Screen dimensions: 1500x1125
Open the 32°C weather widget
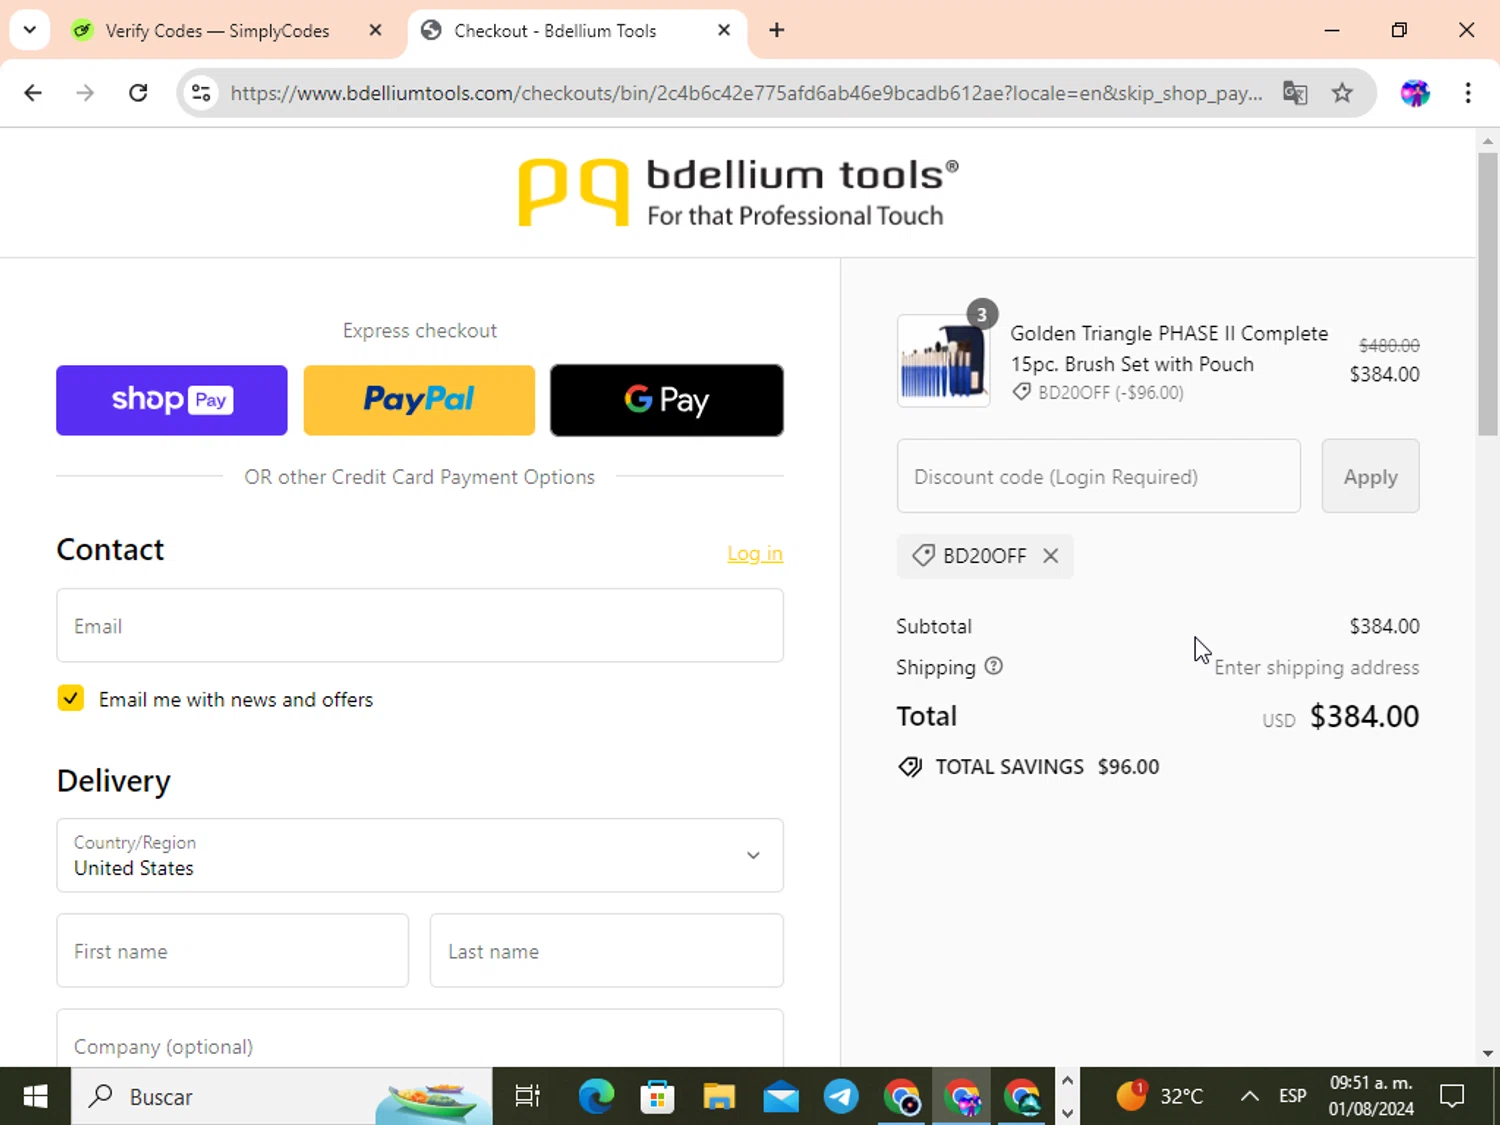click(1160, 1096)
